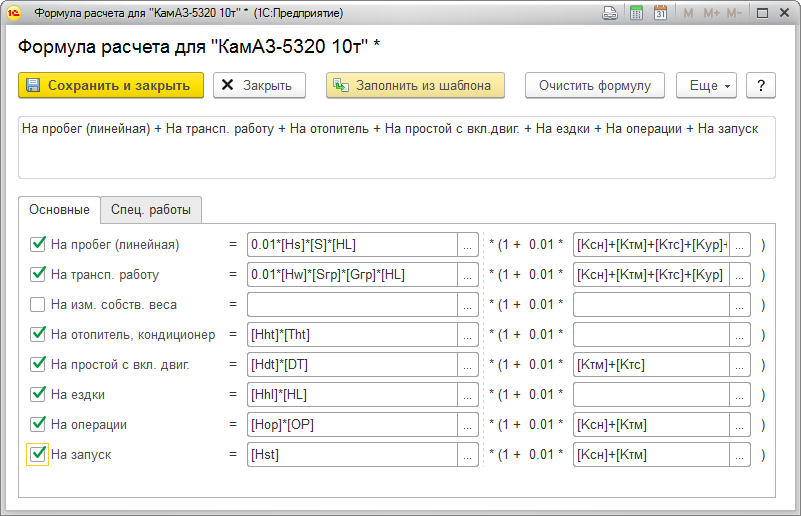Uncheck На простой с вкл. двиг. checkbox
The image size is (801, 516).
38,364
